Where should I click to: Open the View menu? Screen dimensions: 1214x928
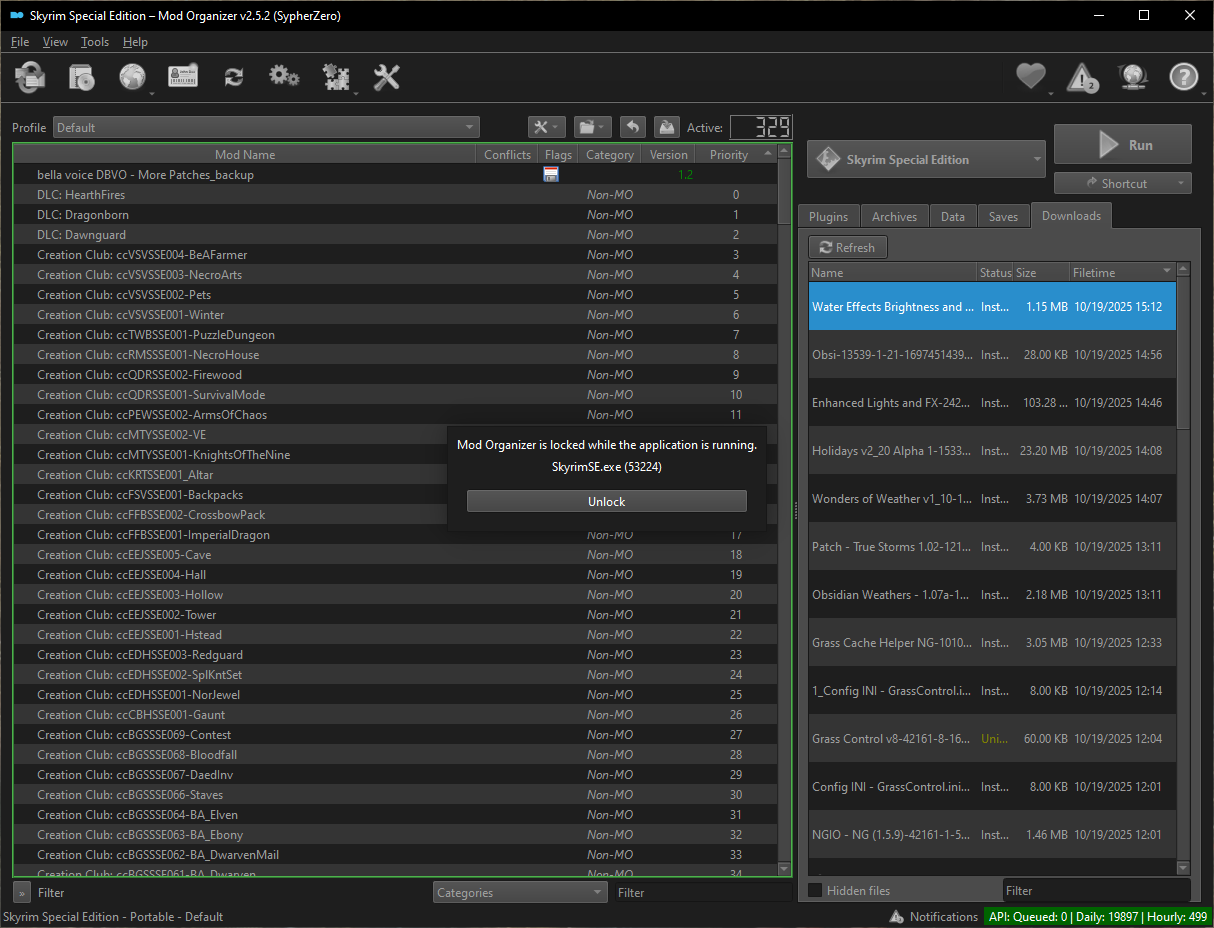[55, 42]
